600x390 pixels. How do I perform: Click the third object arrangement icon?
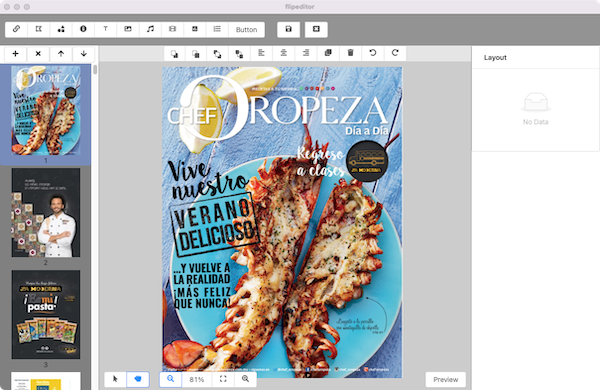(x=217, y=54)
